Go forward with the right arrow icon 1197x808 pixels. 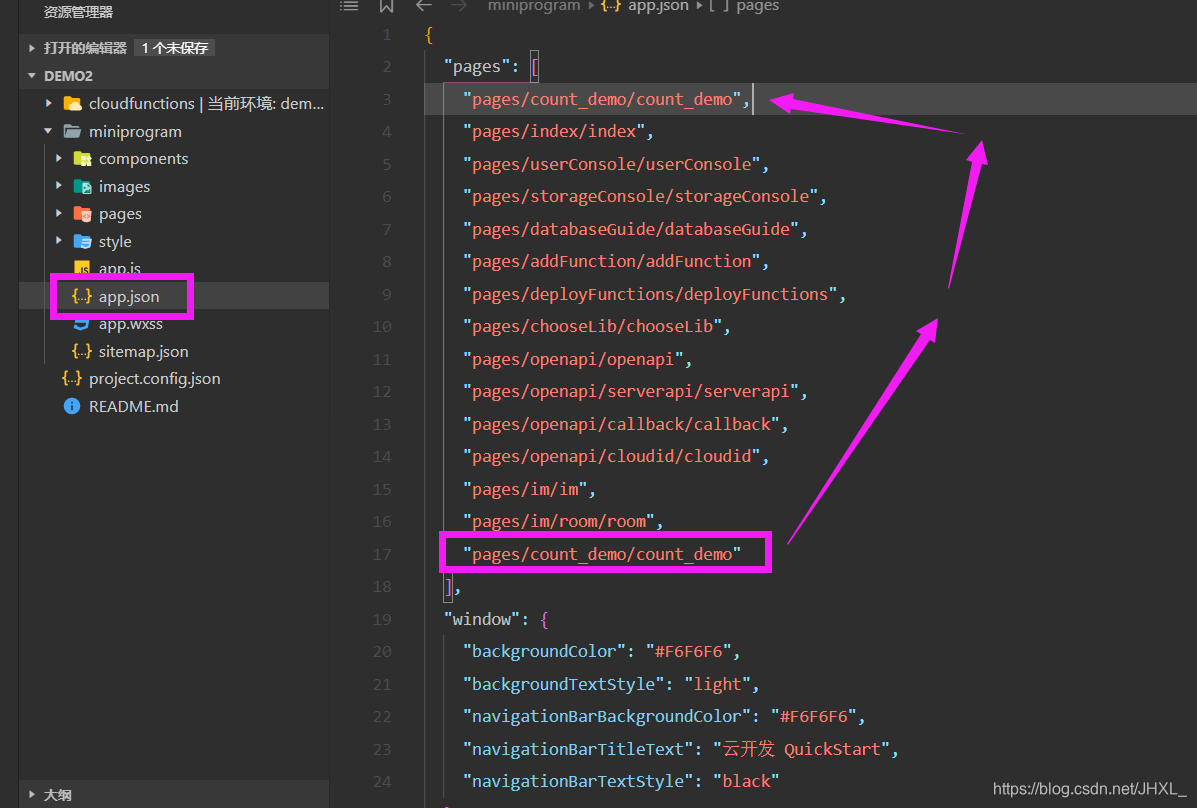click(x=459, y=6)
